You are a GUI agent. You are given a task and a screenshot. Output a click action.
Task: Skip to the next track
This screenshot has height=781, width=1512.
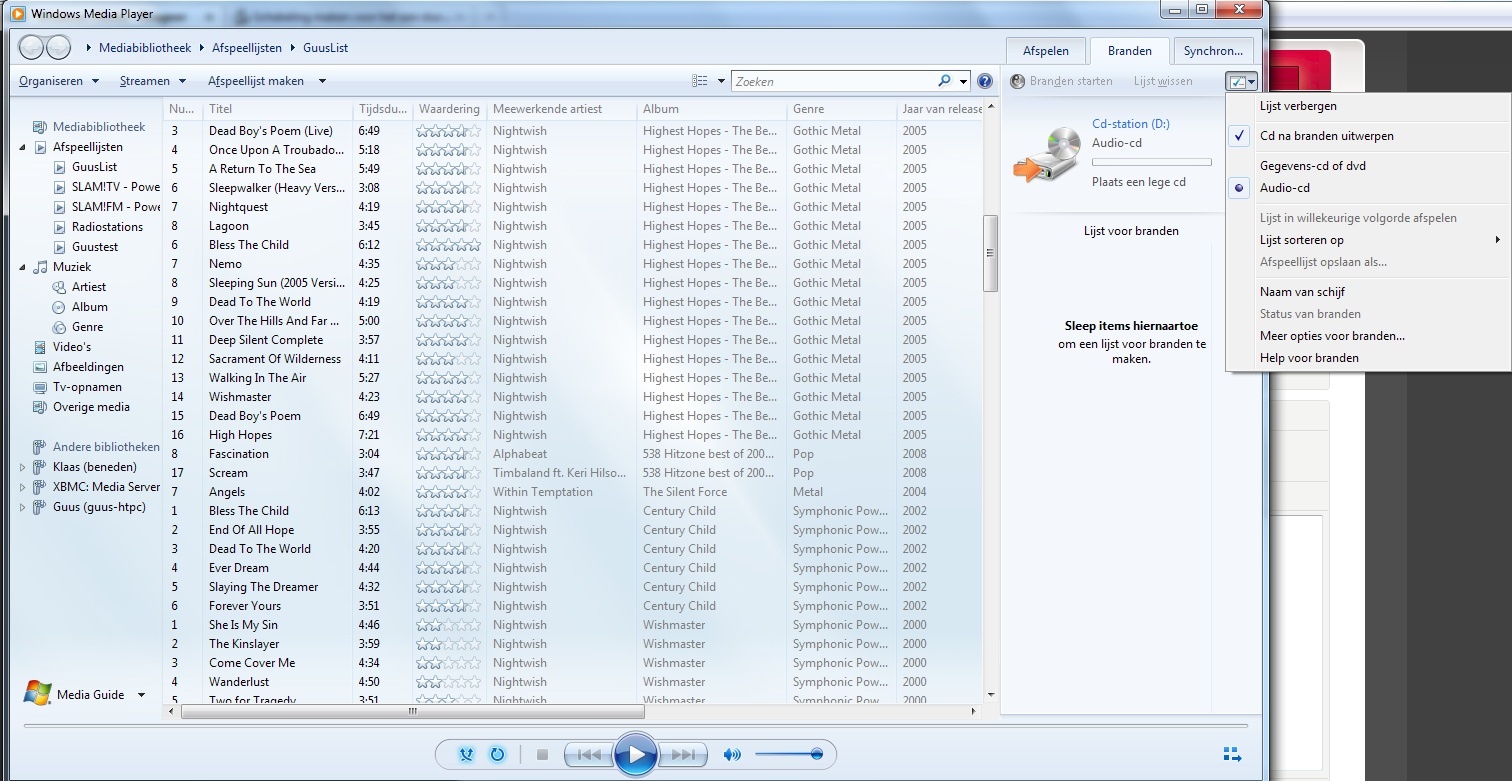coord(683,754)
